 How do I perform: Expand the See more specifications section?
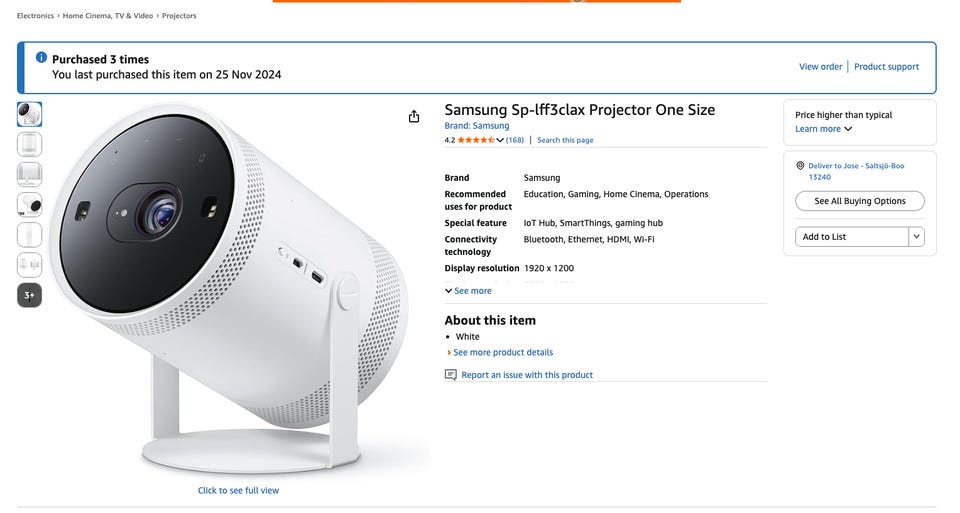(x=468, y=291)
